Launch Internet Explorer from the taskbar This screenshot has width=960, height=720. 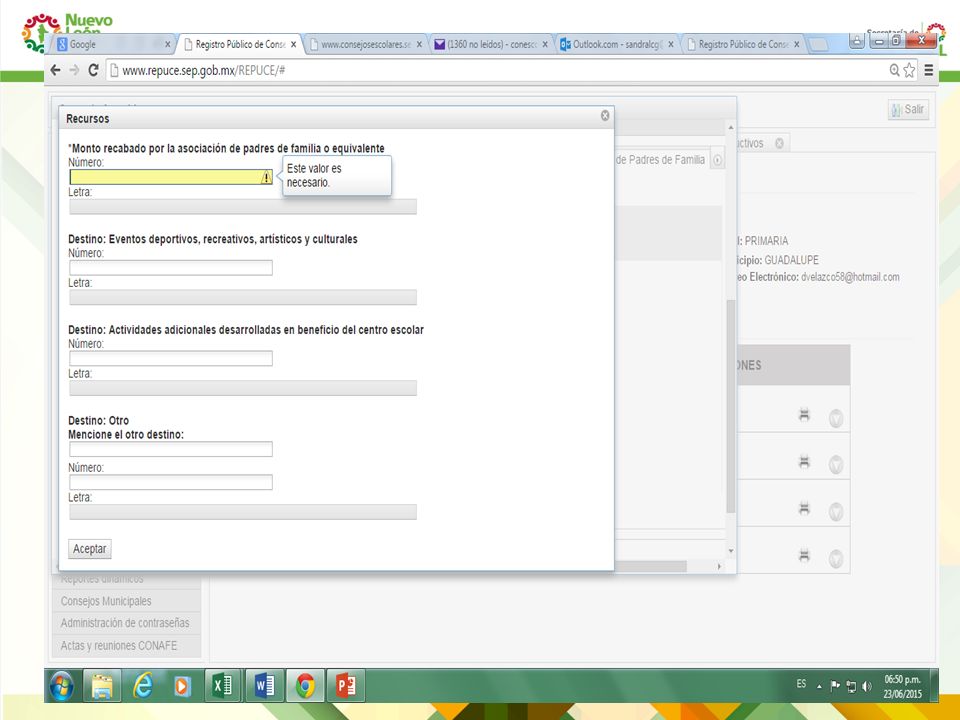point(142,686)
